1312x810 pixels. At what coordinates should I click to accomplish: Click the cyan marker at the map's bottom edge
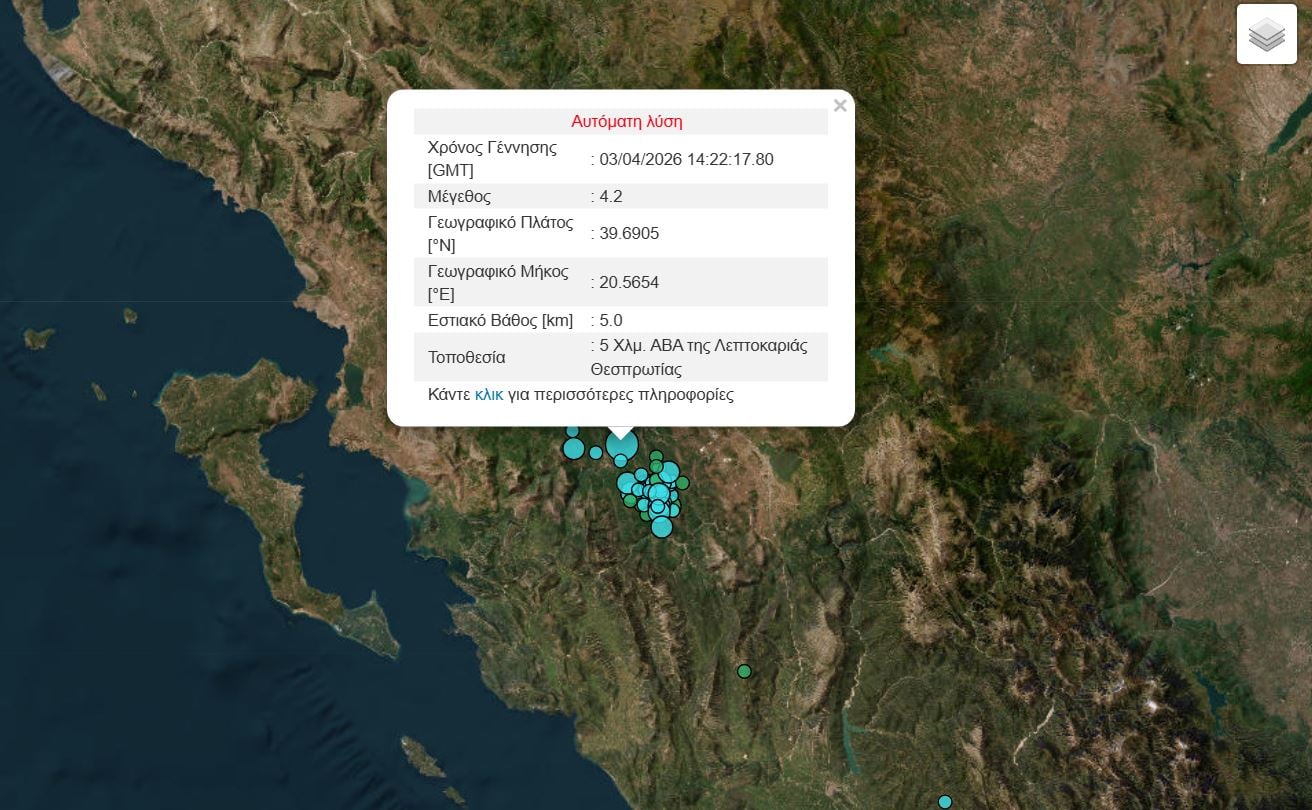coord(944,802)
